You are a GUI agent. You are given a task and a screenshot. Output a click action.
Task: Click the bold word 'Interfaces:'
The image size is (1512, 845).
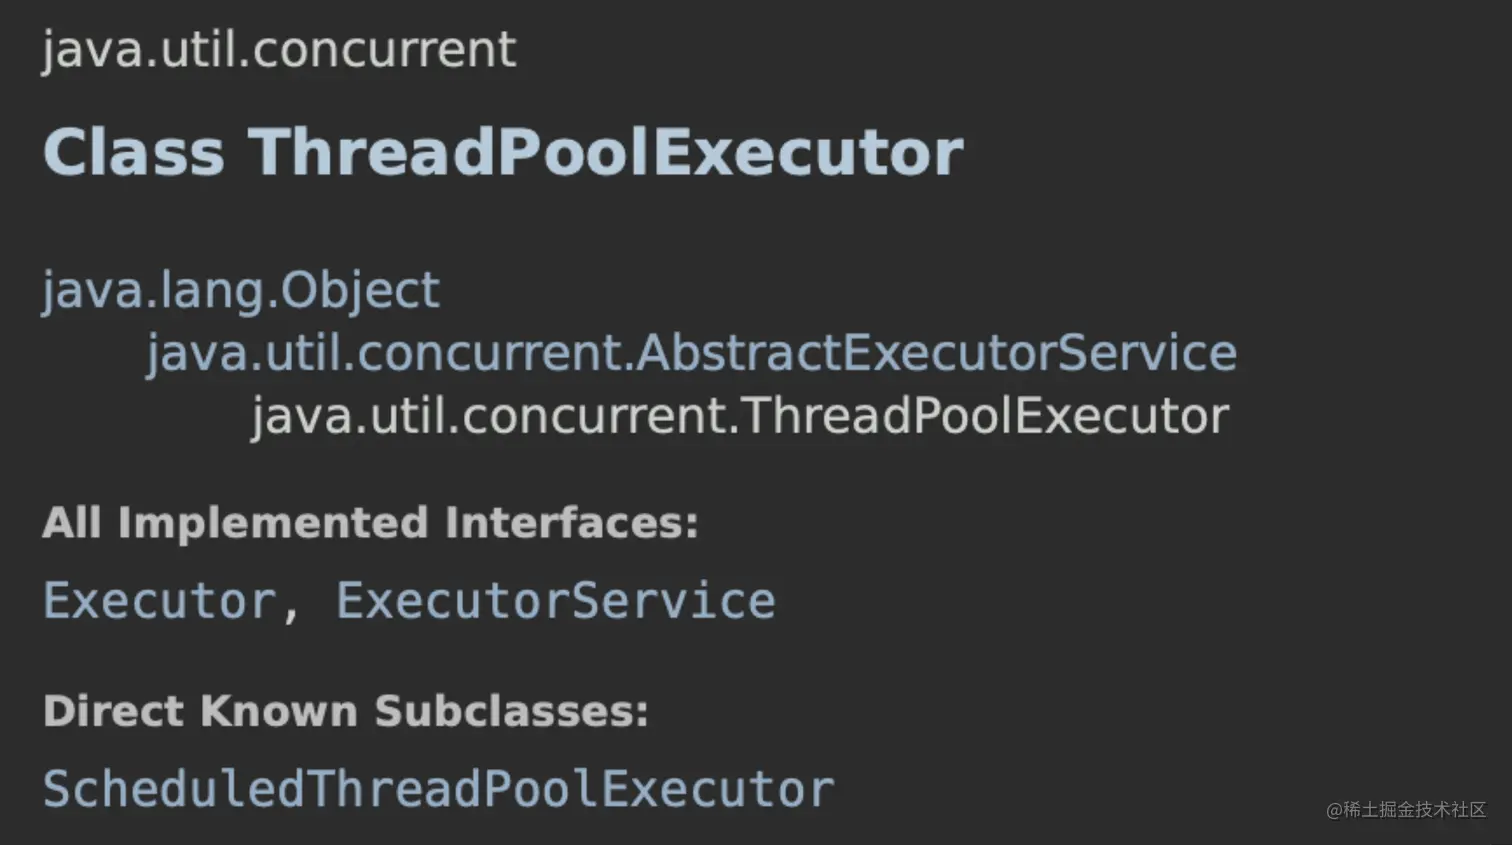571,523
